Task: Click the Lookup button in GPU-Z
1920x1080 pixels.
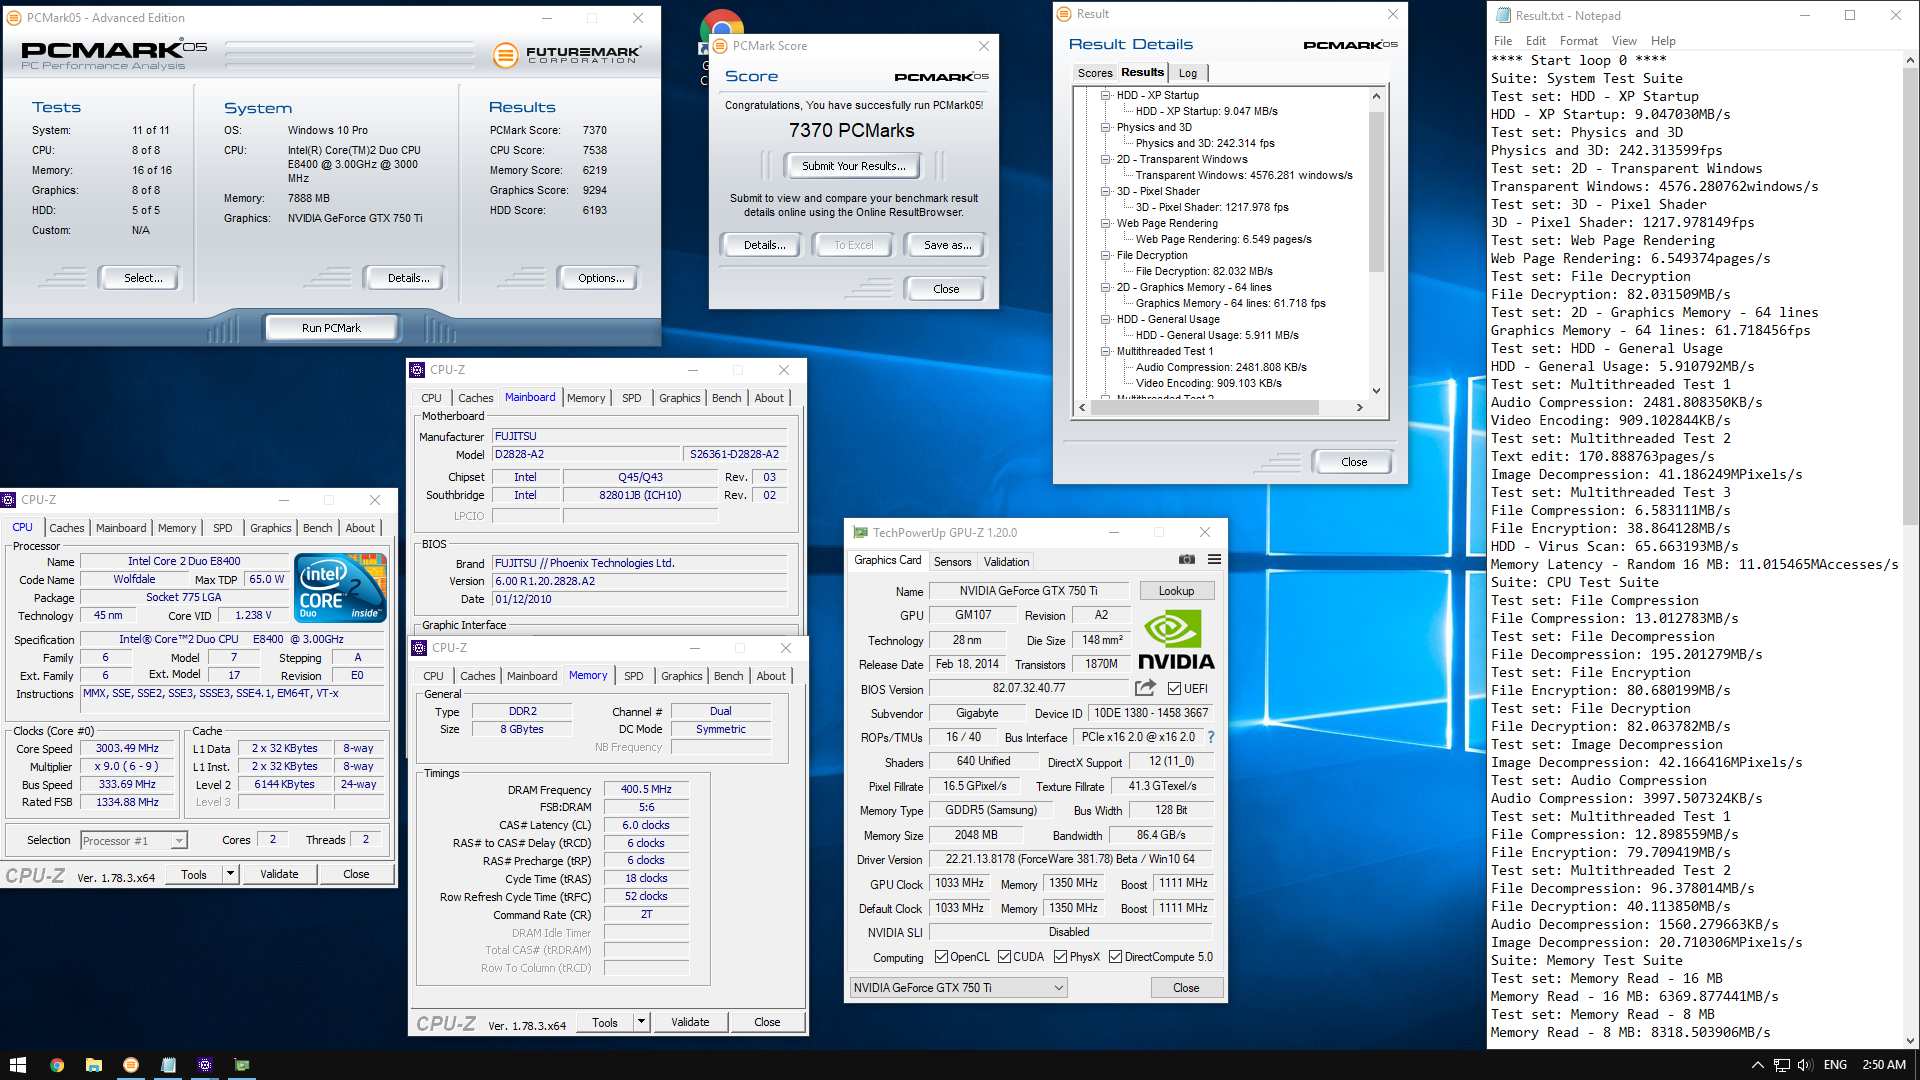Action: [1176, 591]
